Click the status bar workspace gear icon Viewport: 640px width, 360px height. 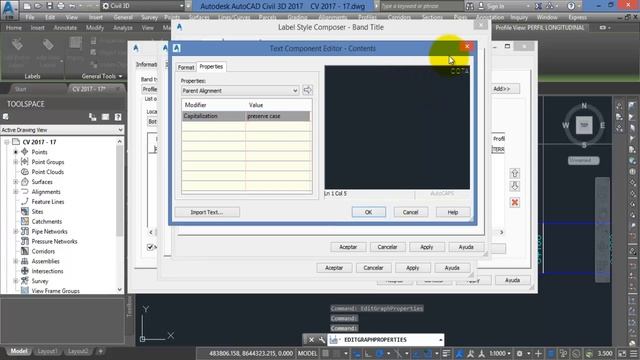(x=520, y=353)
